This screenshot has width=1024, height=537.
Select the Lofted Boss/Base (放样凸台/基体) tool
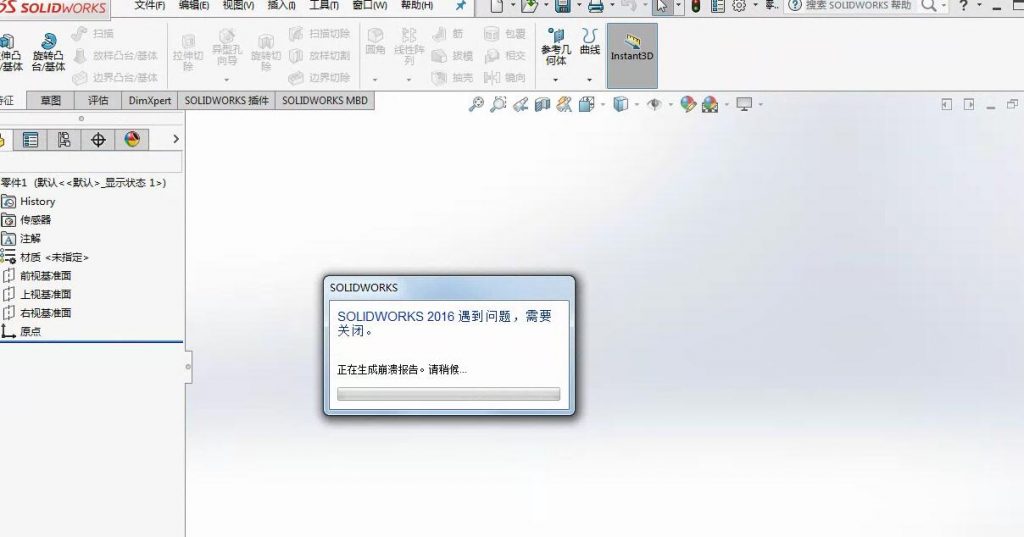115,56
